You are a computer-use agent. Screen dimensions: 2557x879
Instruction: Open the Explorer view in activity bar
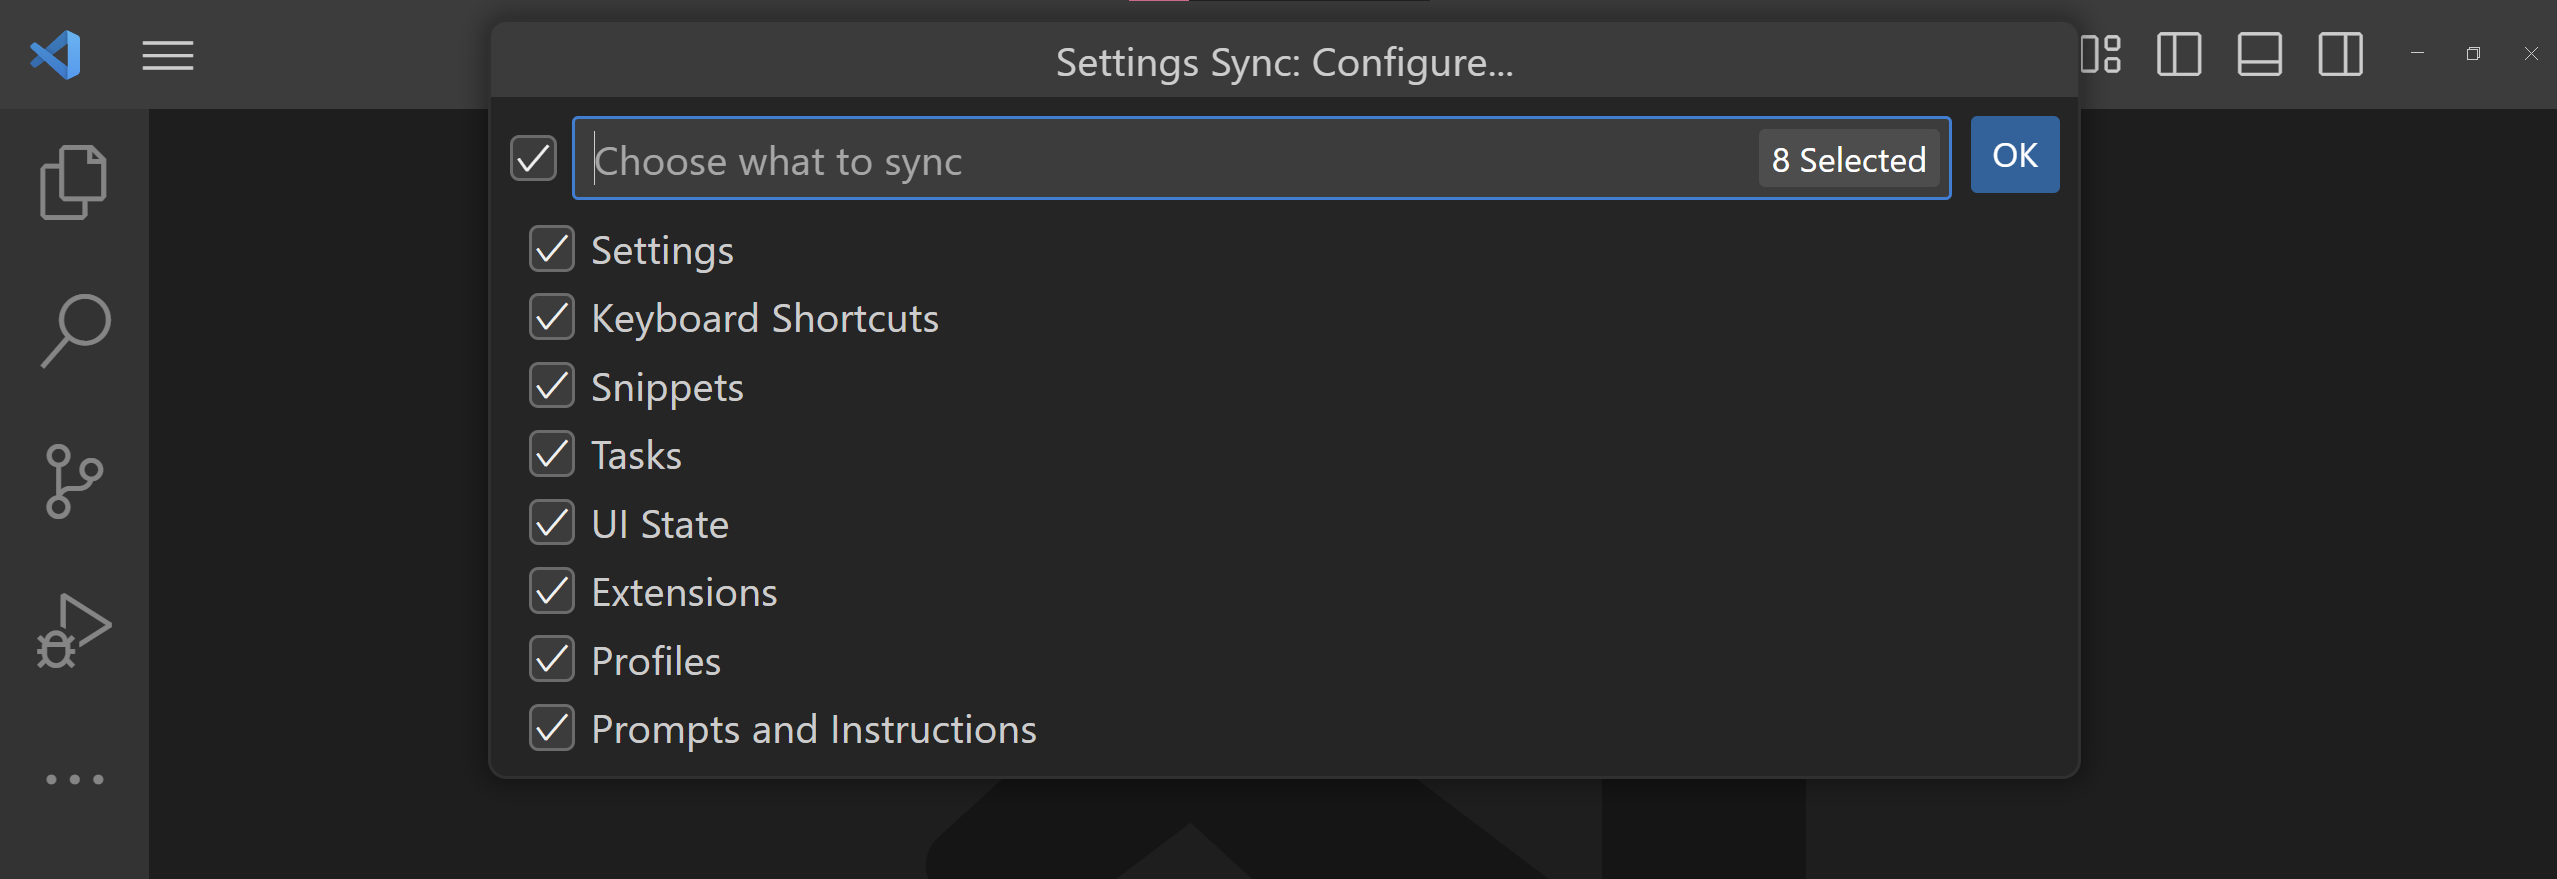73,182
